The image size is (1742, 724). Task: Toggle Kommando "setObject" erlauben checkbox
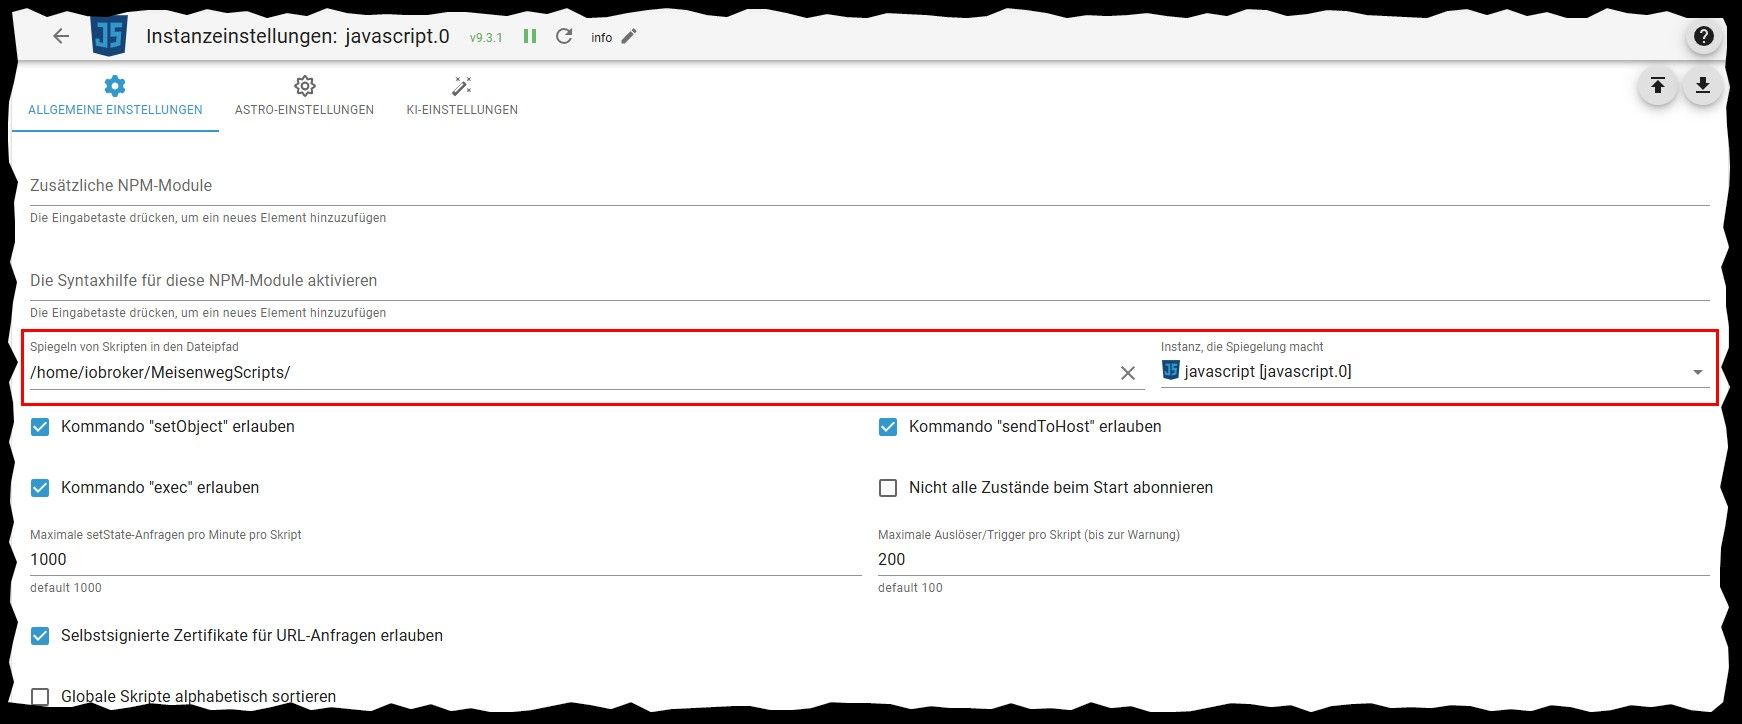40,427
